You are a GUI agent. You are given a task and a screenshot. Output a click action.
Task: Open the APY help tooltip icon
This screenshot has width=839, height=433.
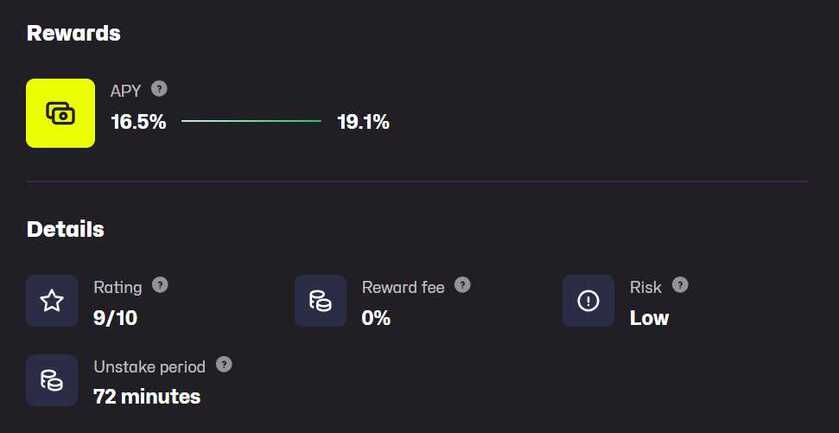(x=159, y=89)
